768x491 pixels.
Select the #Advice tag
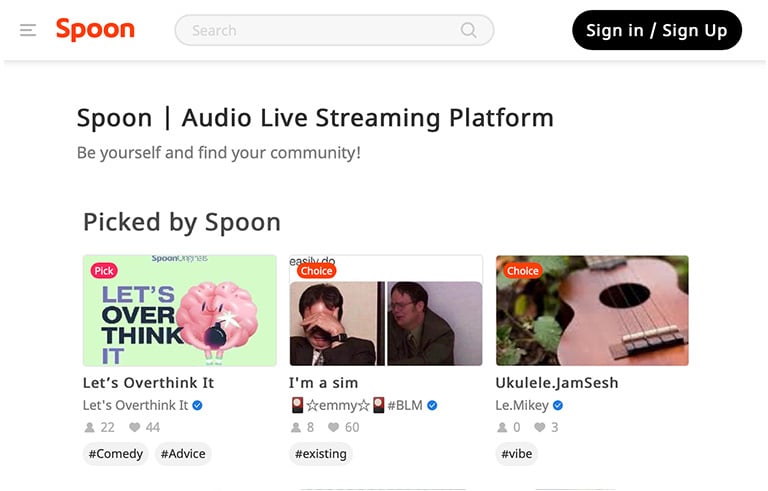click(x=183, y=454)
